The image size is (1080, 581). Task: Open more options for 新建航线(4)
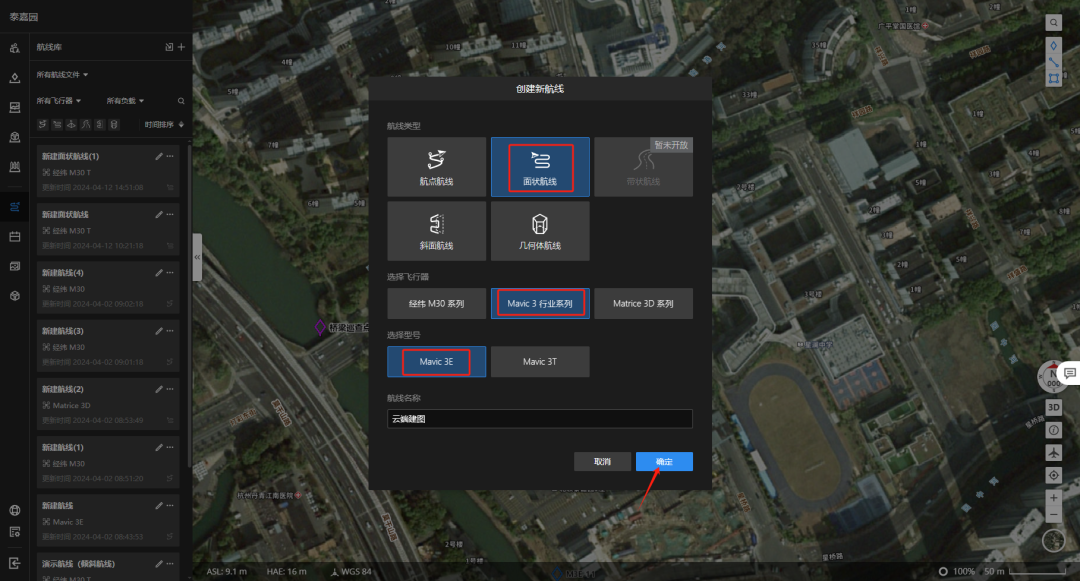(x=170, y=273)
